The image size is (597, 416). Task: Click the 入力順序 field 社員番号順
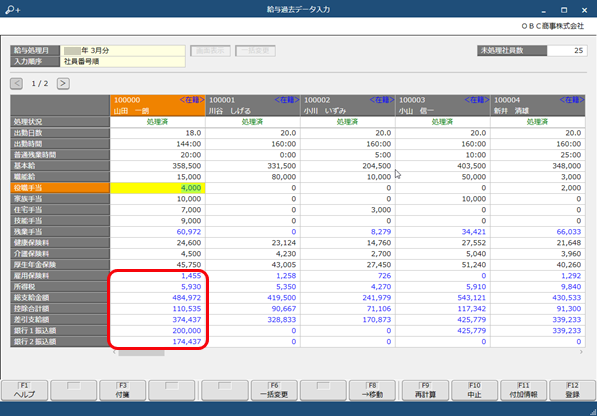click(123, 61)
